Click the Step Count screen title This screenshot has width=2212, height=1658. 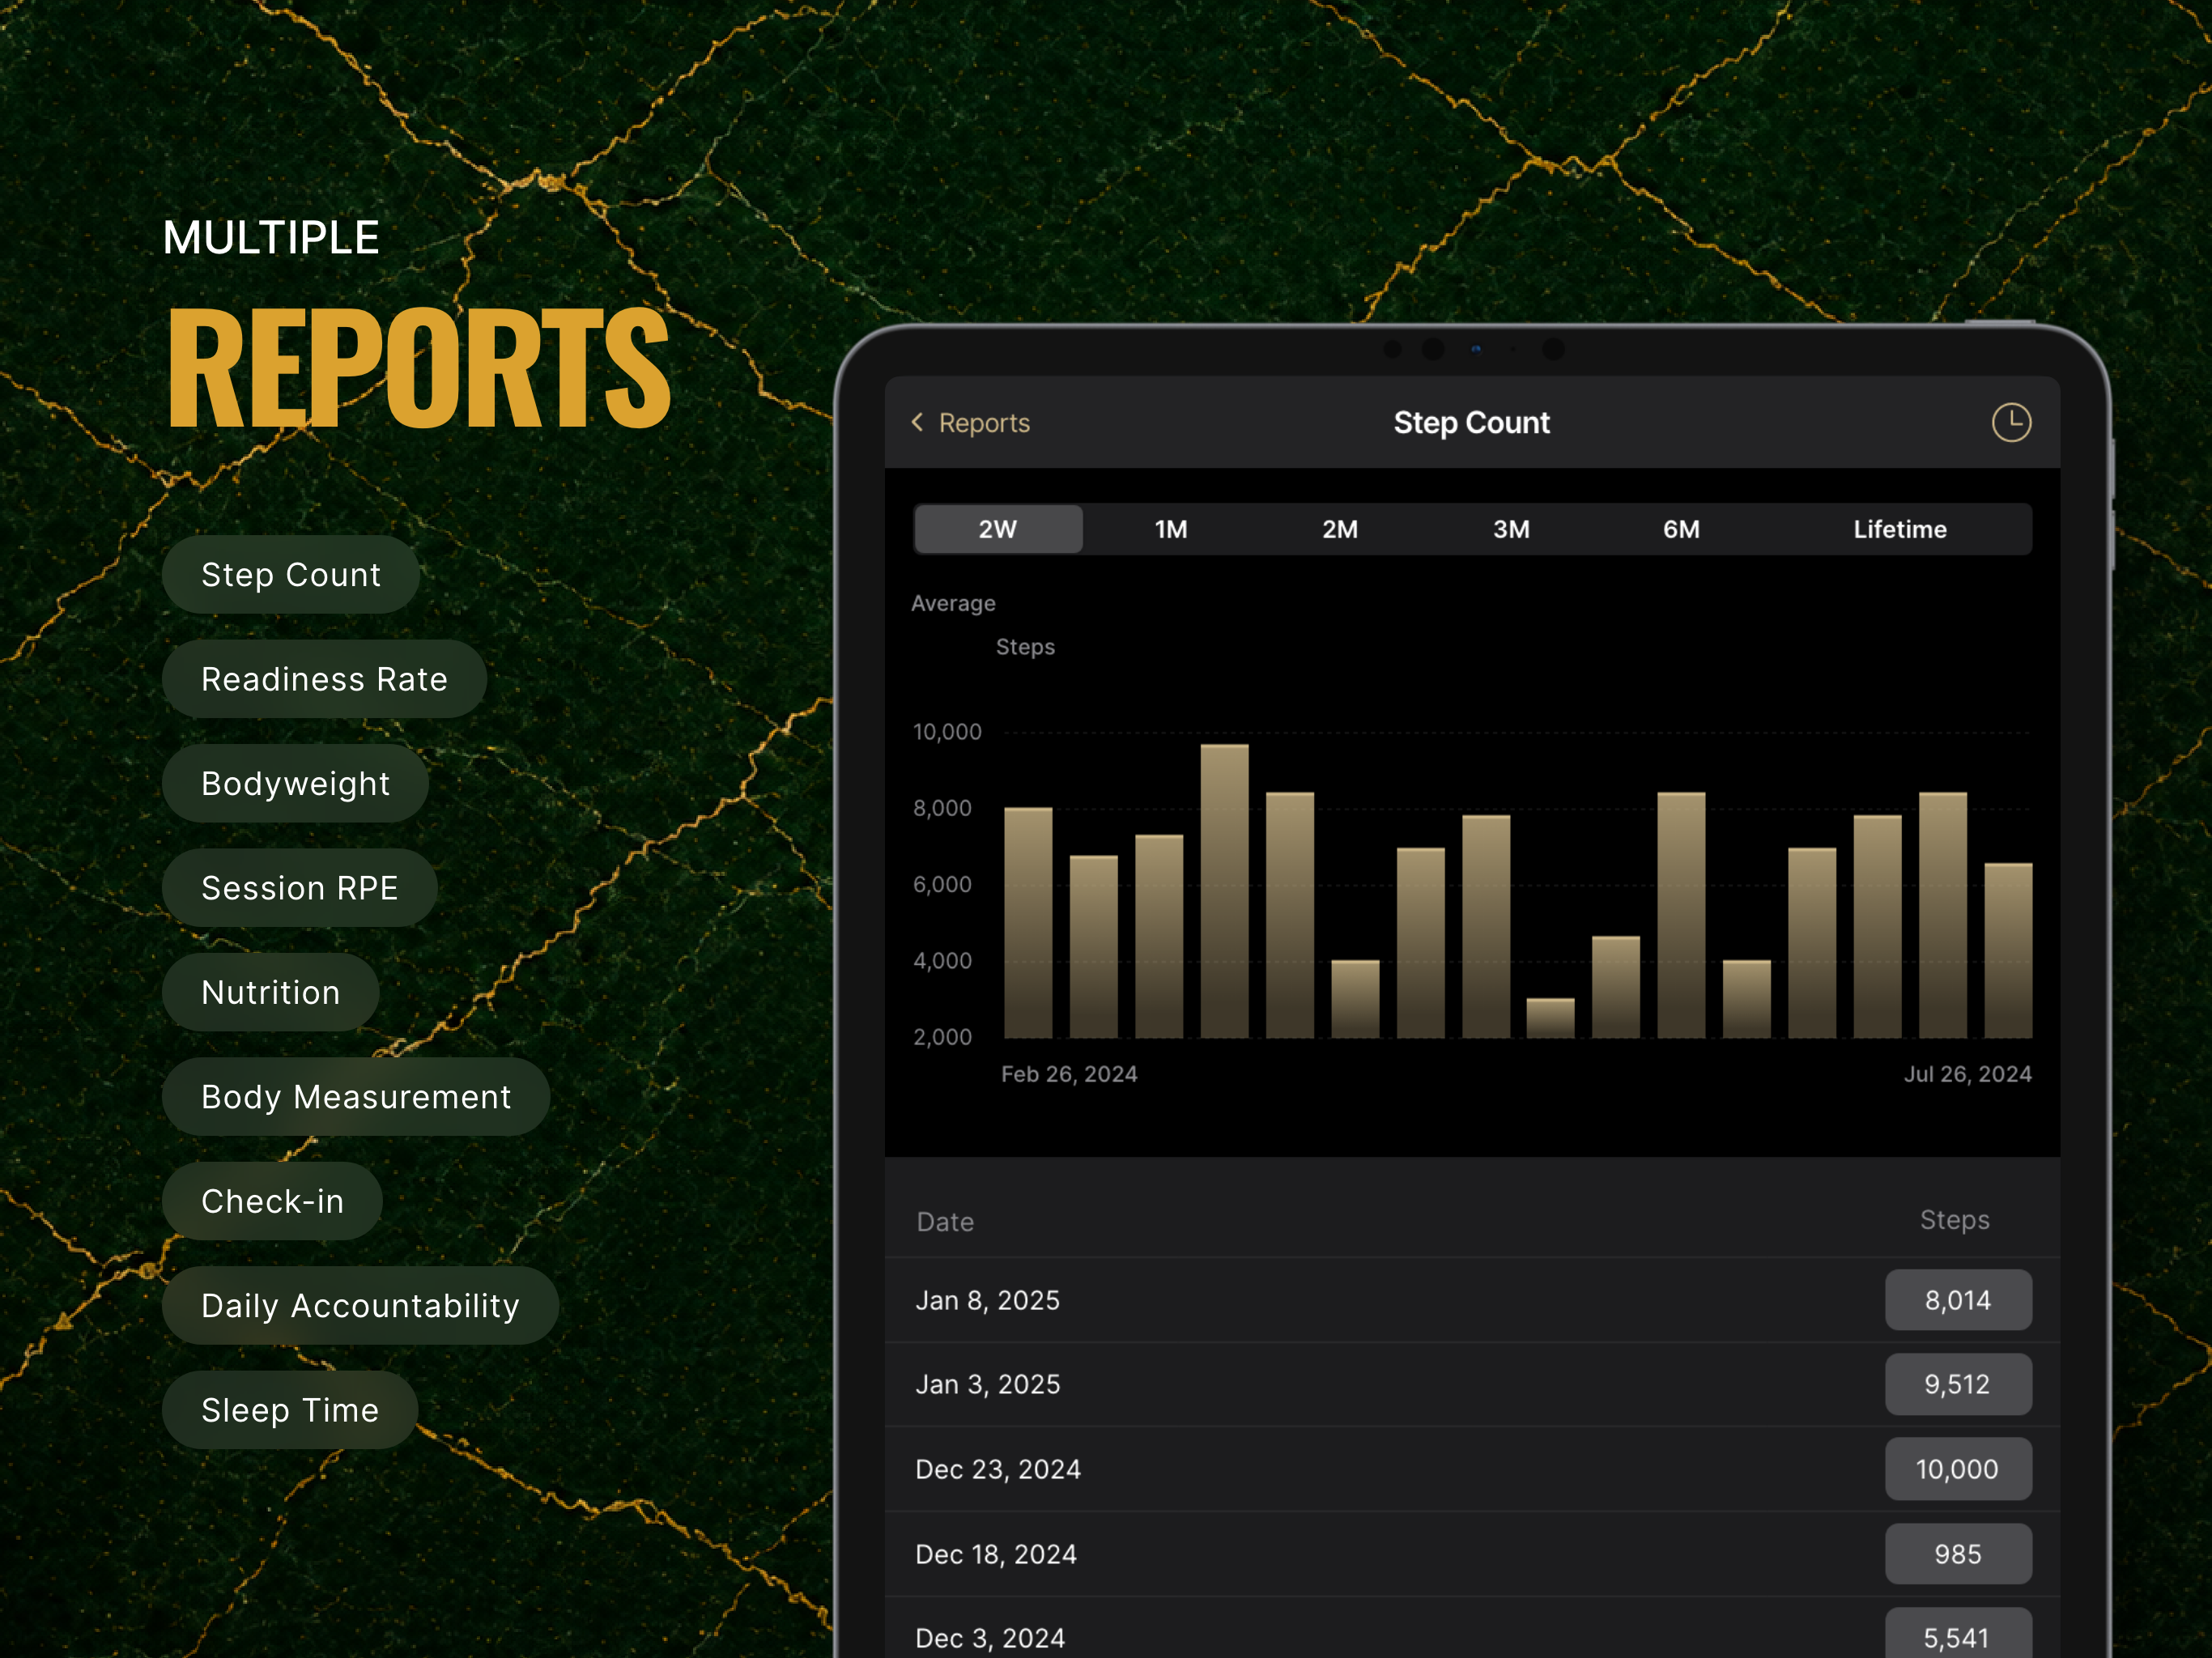point(1471,423)
